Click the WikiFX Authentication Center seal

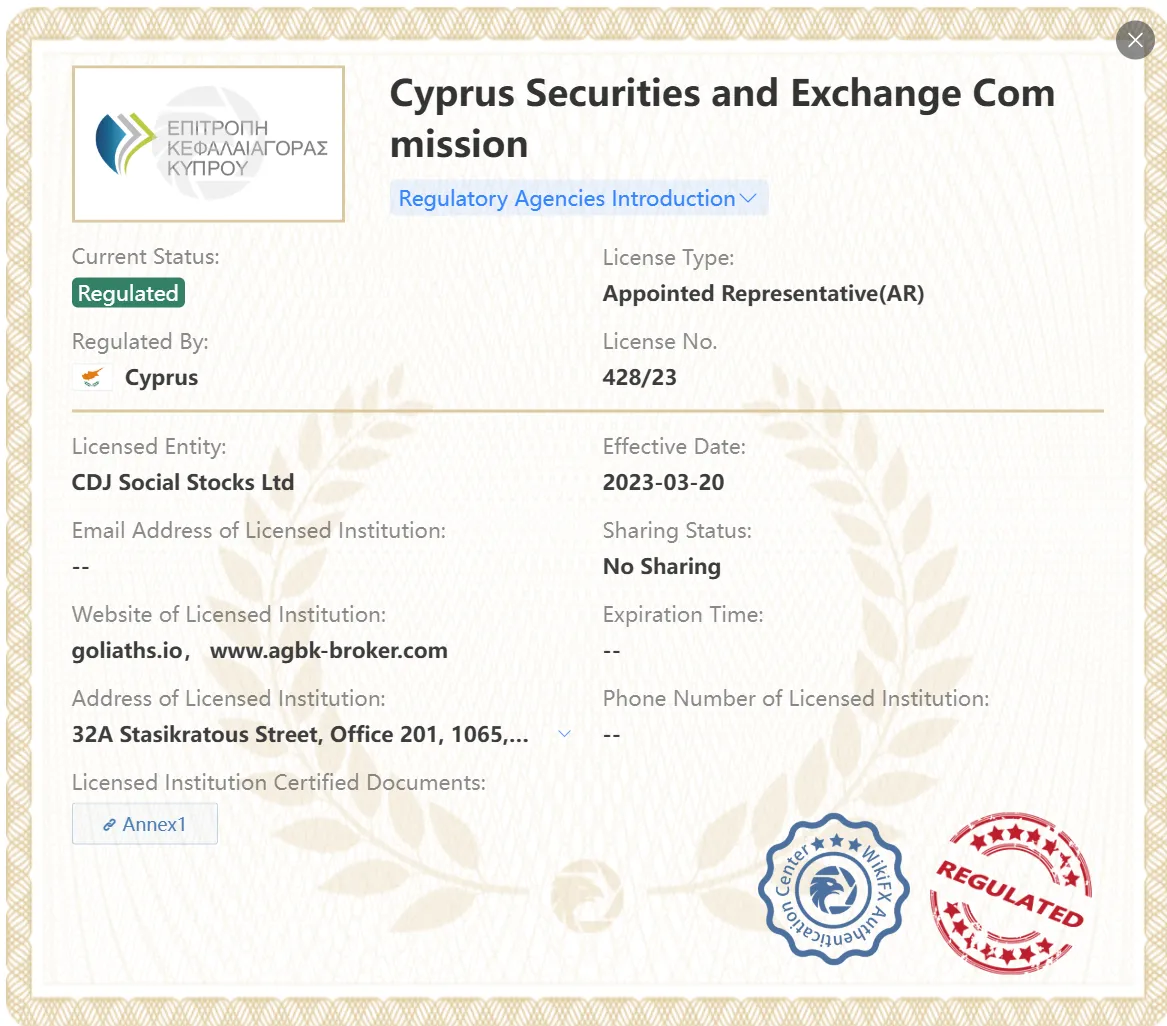(834, 889)
